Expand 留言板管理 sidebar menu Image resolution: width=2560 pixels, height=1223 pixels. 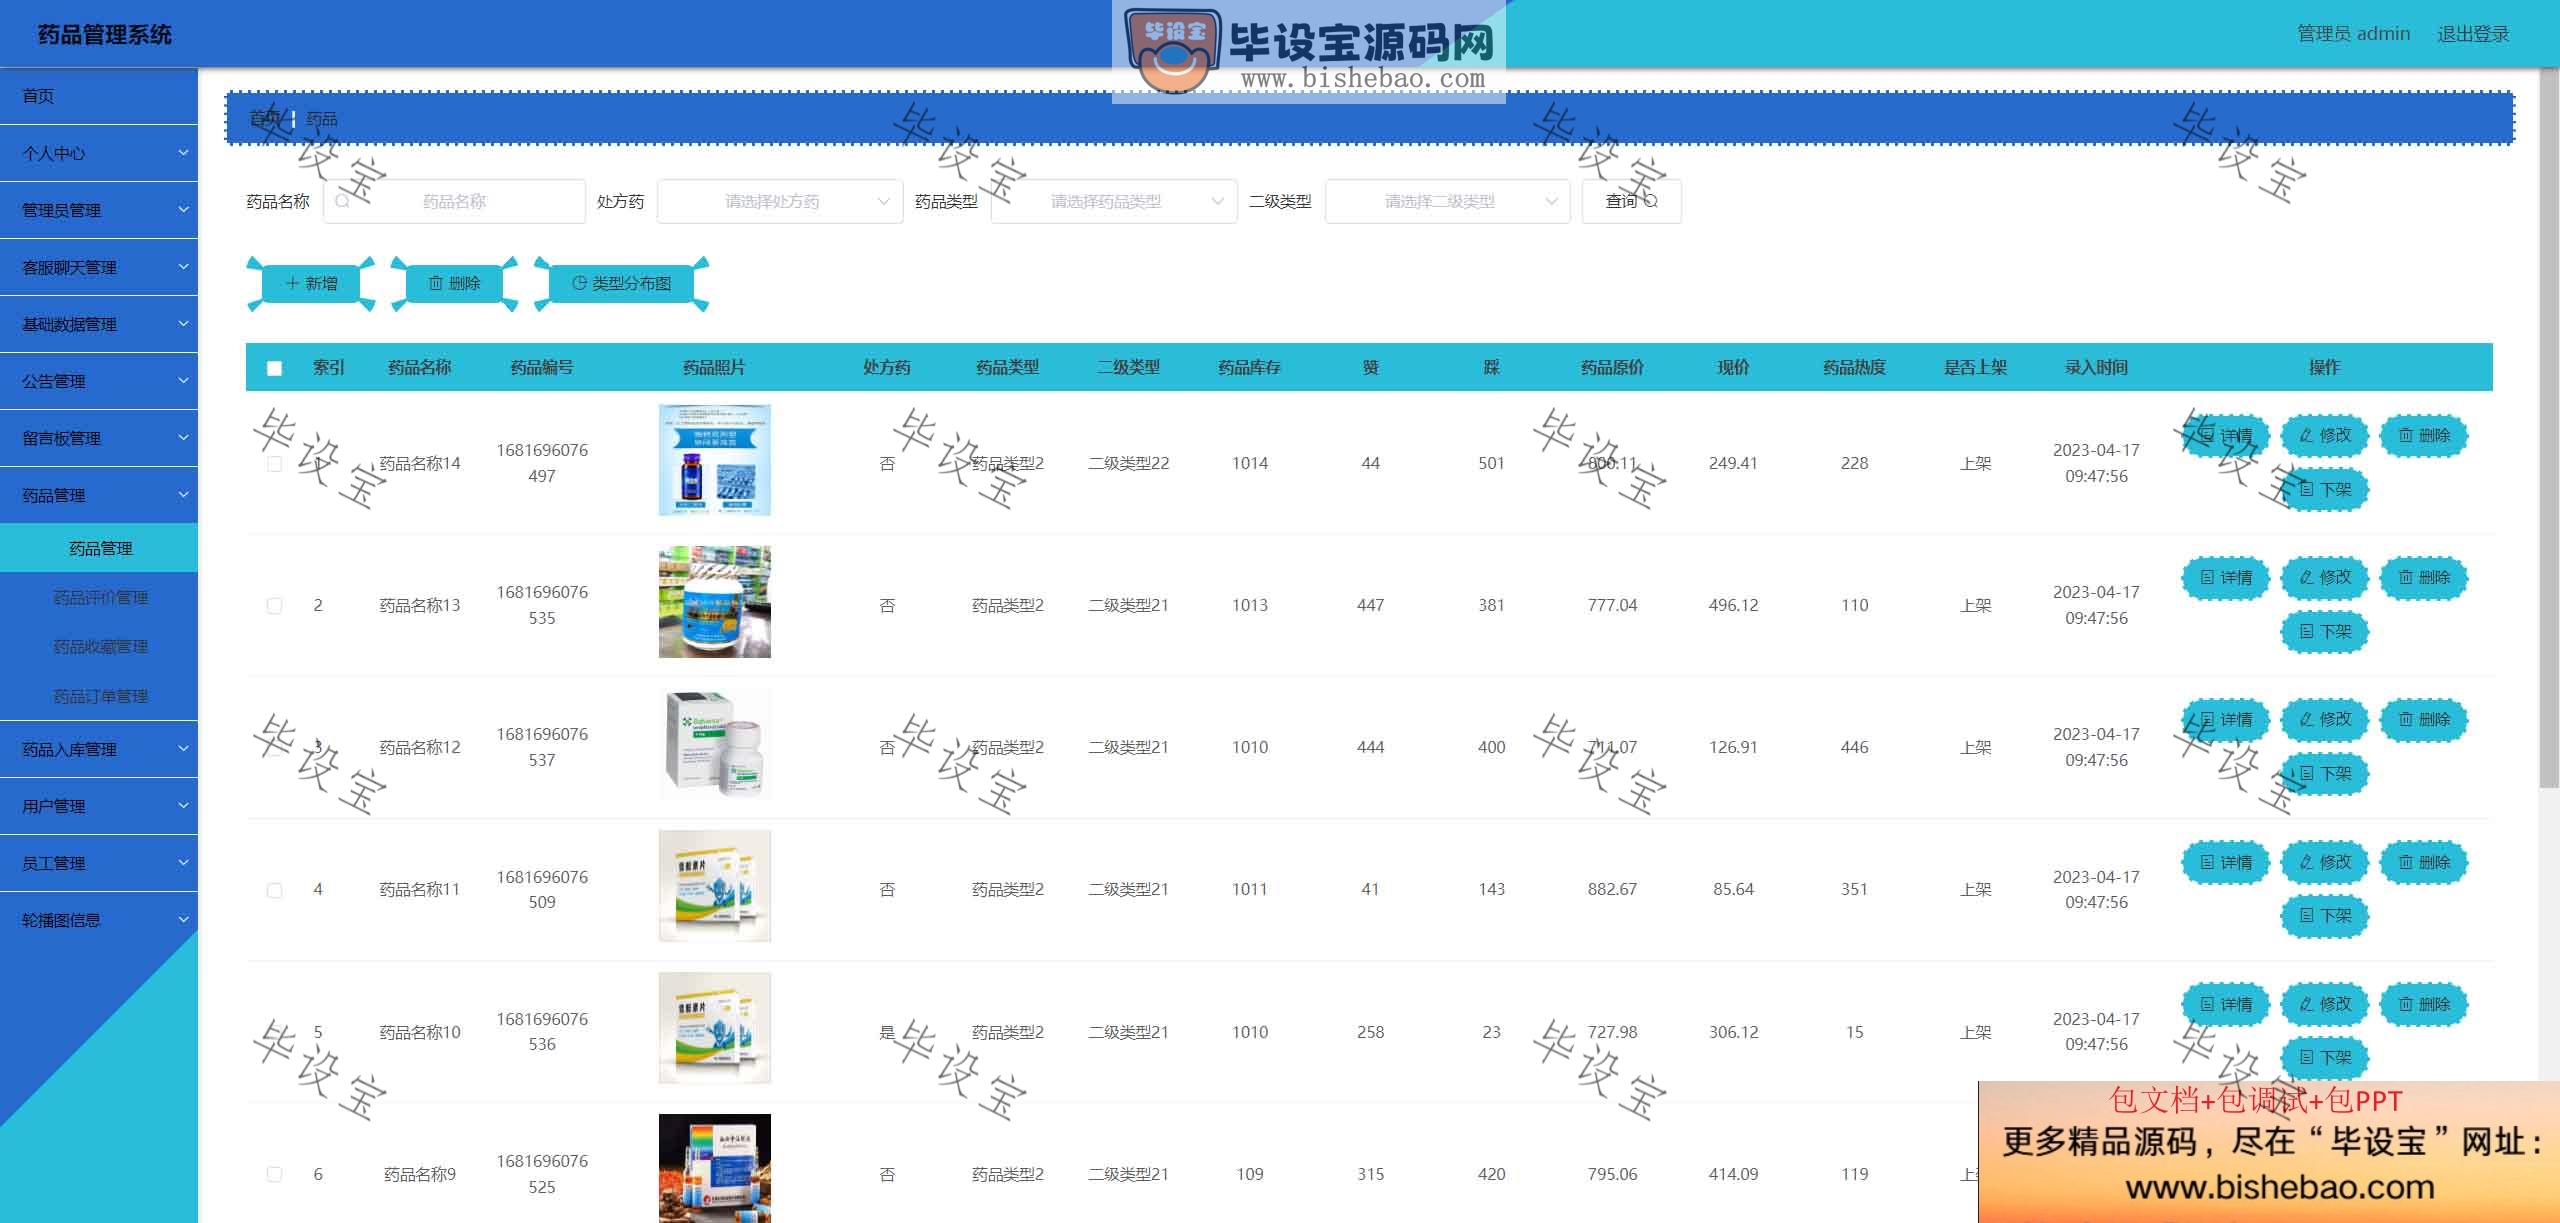click(x=99, y=438)
